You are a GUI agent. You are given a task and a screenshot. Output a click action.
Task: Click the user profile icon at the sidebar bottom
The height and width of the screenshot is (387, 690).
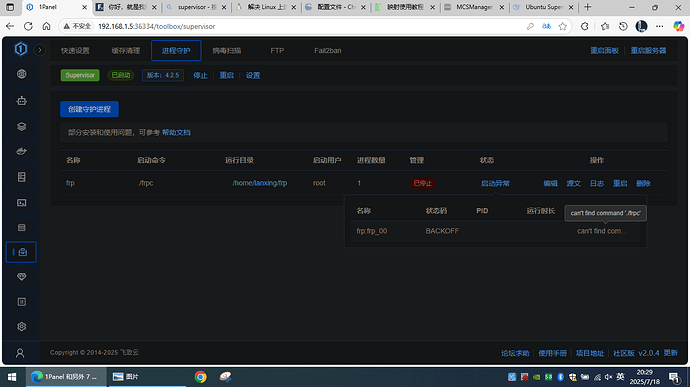tap(20, 353)
